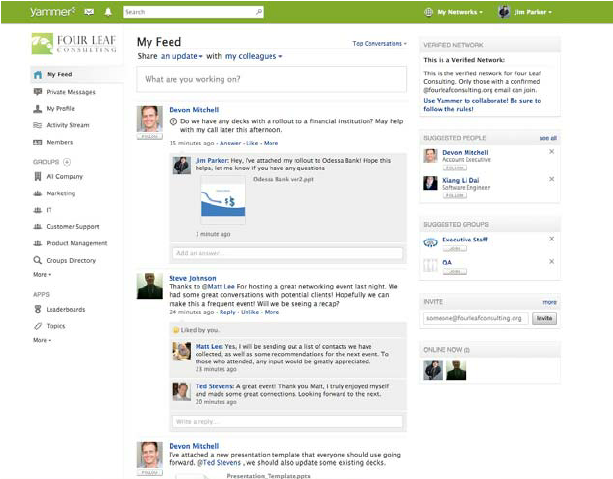The height and width of the screenshot is (479, 613).
Task: Click Steve Johnson's avatar on his post
Action: click(149, 286)
